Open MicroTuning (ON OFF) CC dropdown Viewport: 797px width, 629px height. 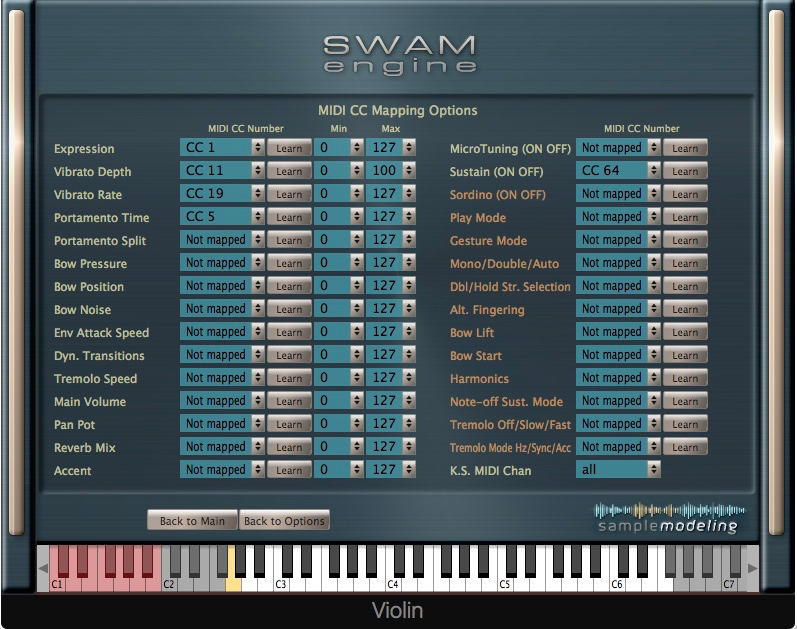pyautogui.click(x=618, y=148)
